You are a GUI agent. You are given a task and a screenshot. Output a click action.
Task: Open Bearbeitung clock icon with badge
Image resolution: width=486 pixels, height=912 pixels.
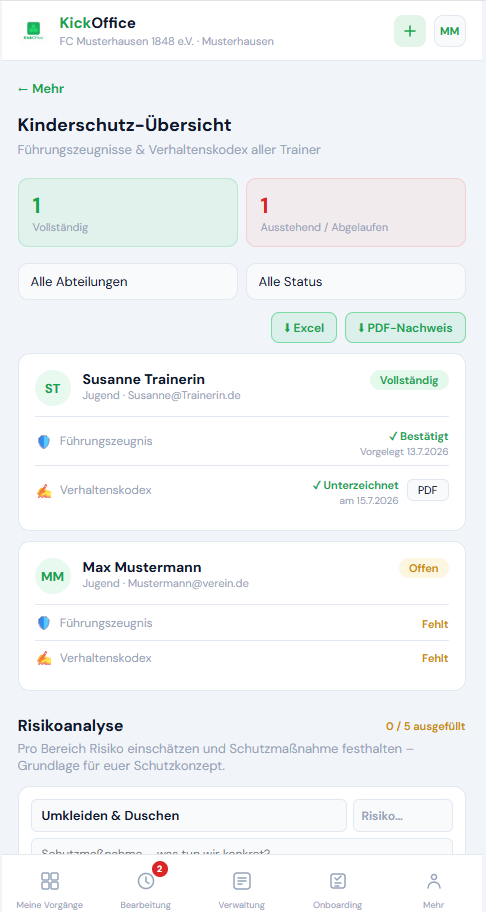[x=146, y=881]
